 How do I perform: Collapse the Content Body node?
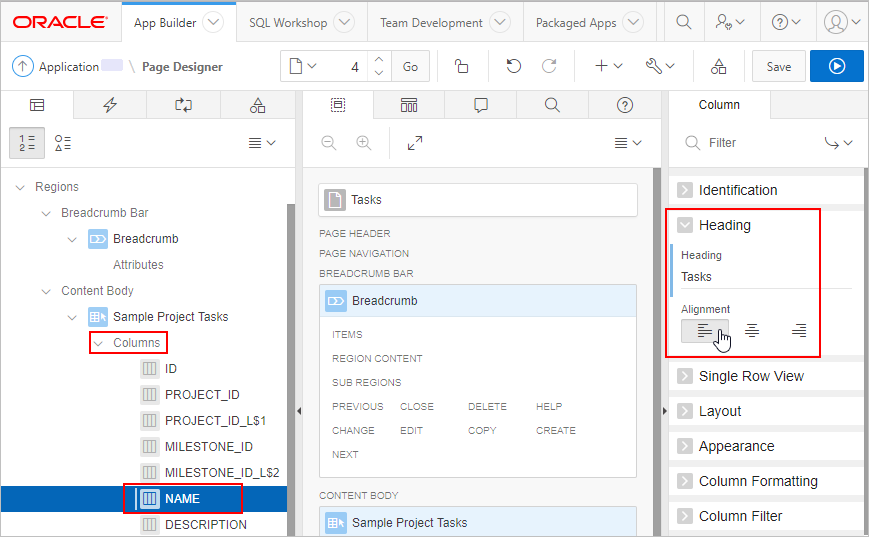click(x=47, y=291)
